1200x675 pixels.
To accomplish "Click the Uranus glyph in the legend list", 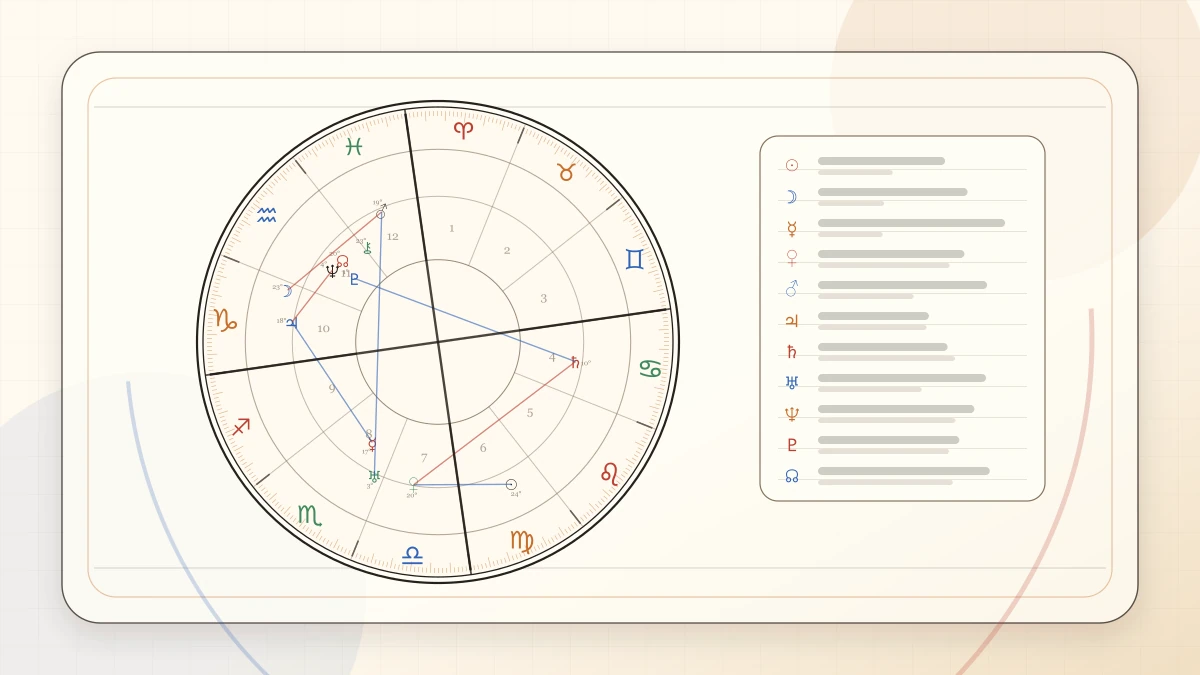I will pyautogui.click(x=792, y=383).
